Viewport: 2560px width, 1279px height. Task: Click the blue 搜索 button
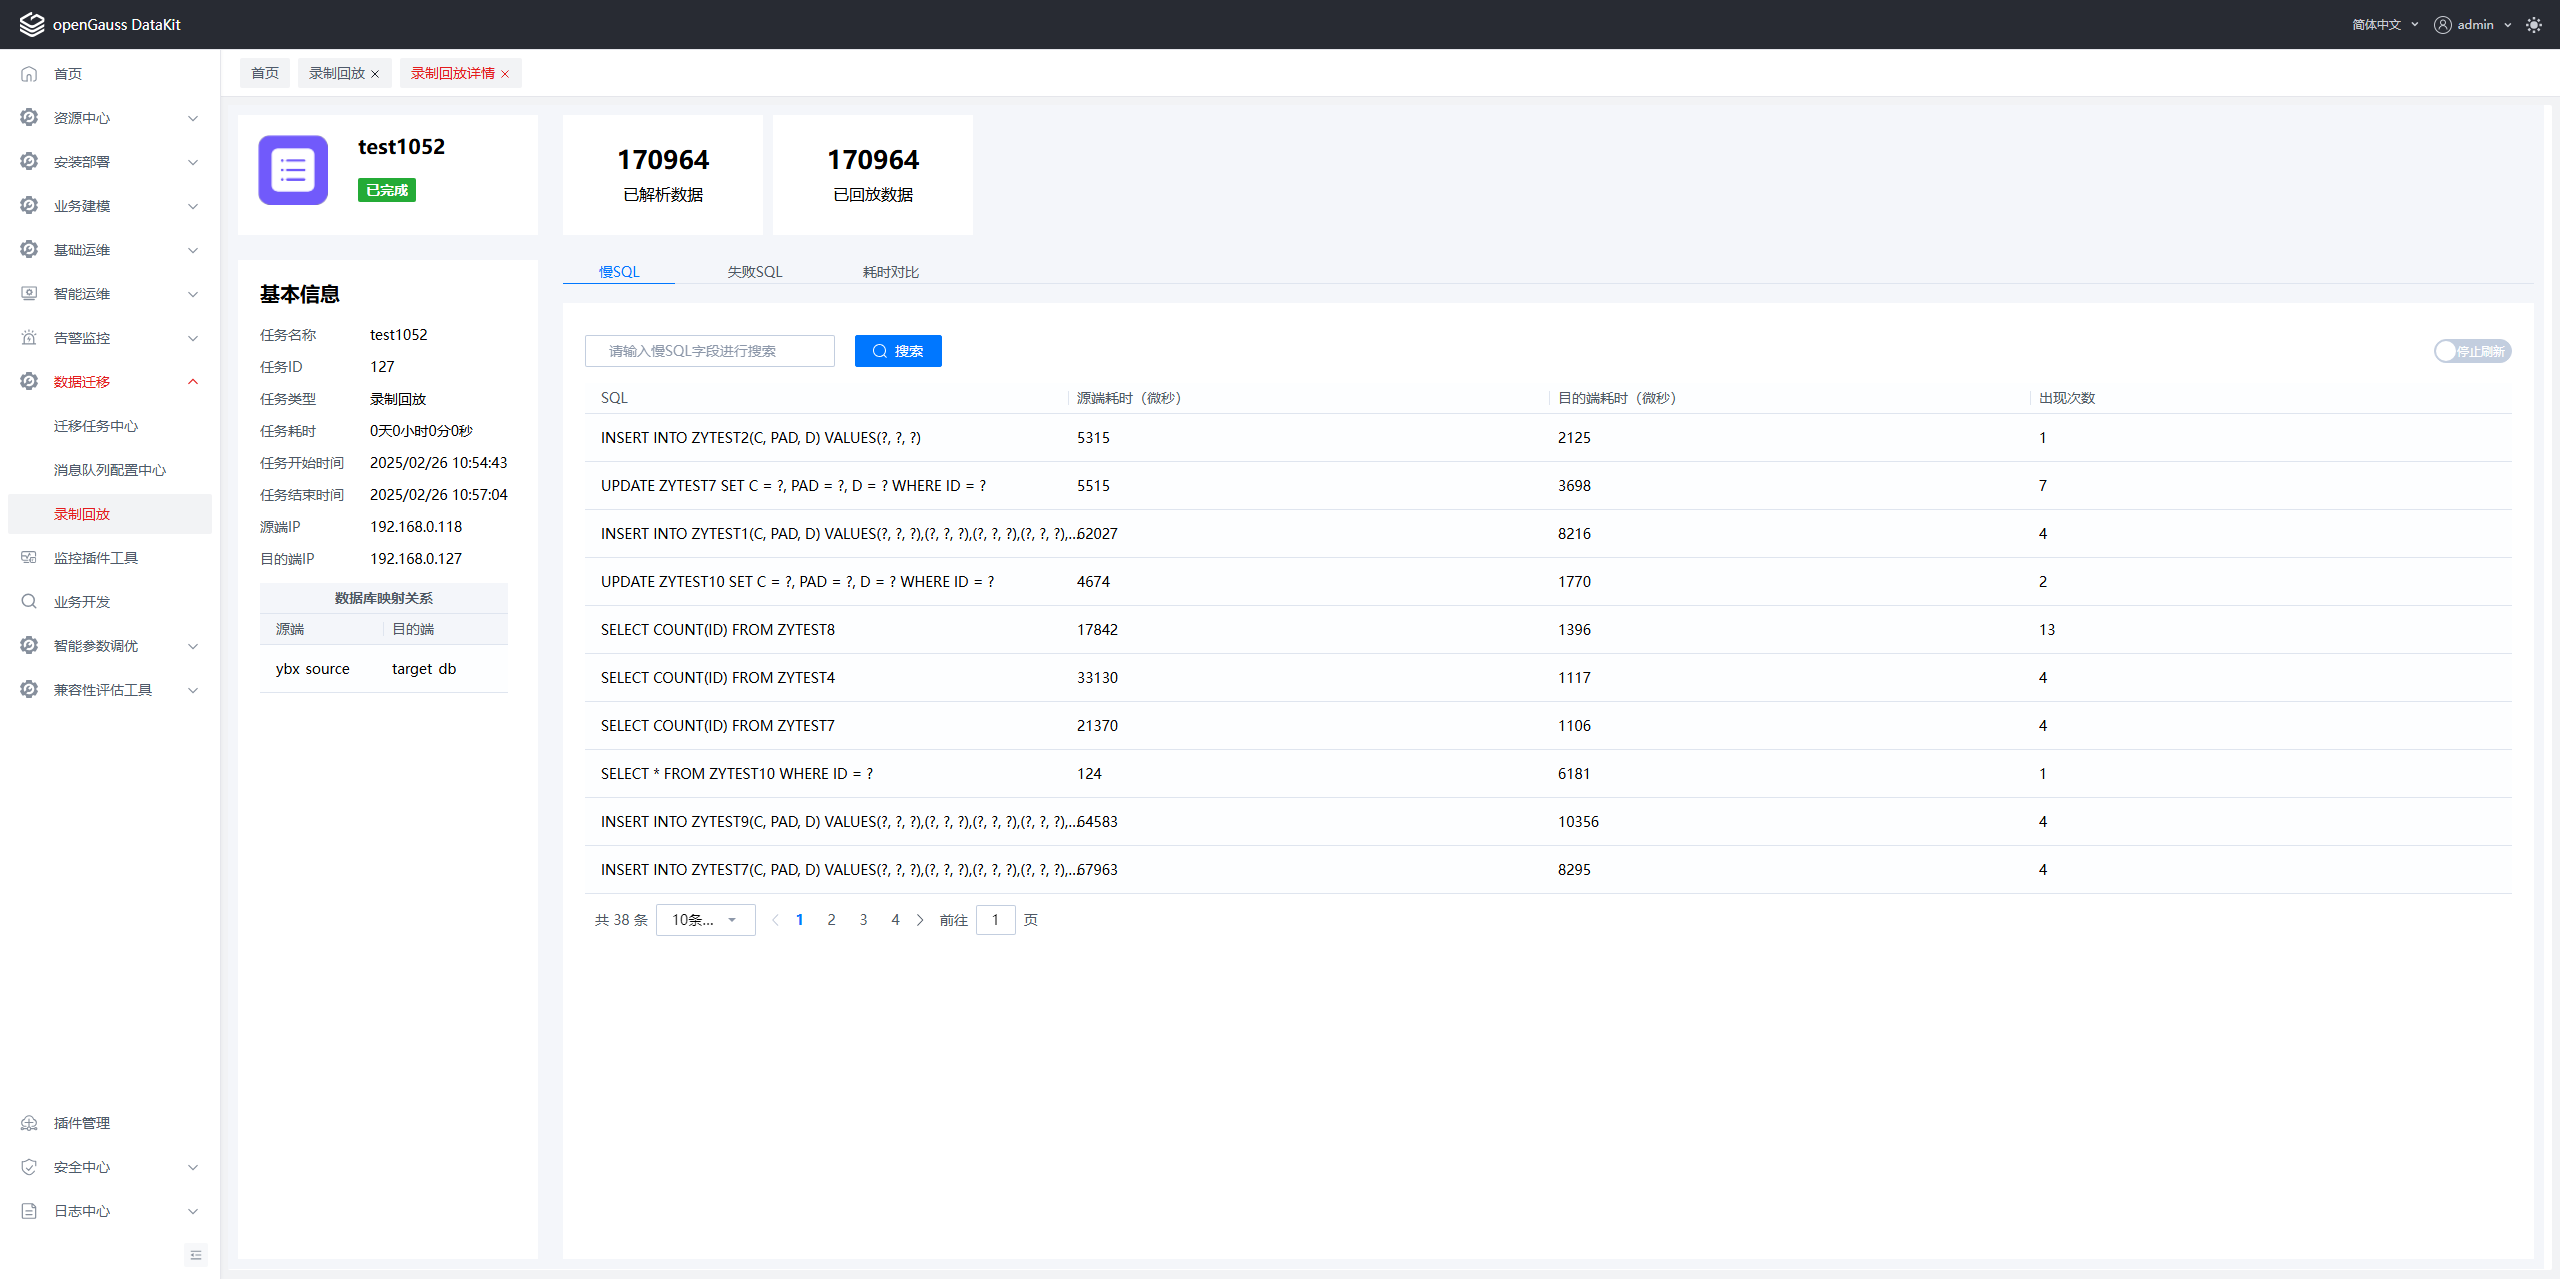point(897,351)
